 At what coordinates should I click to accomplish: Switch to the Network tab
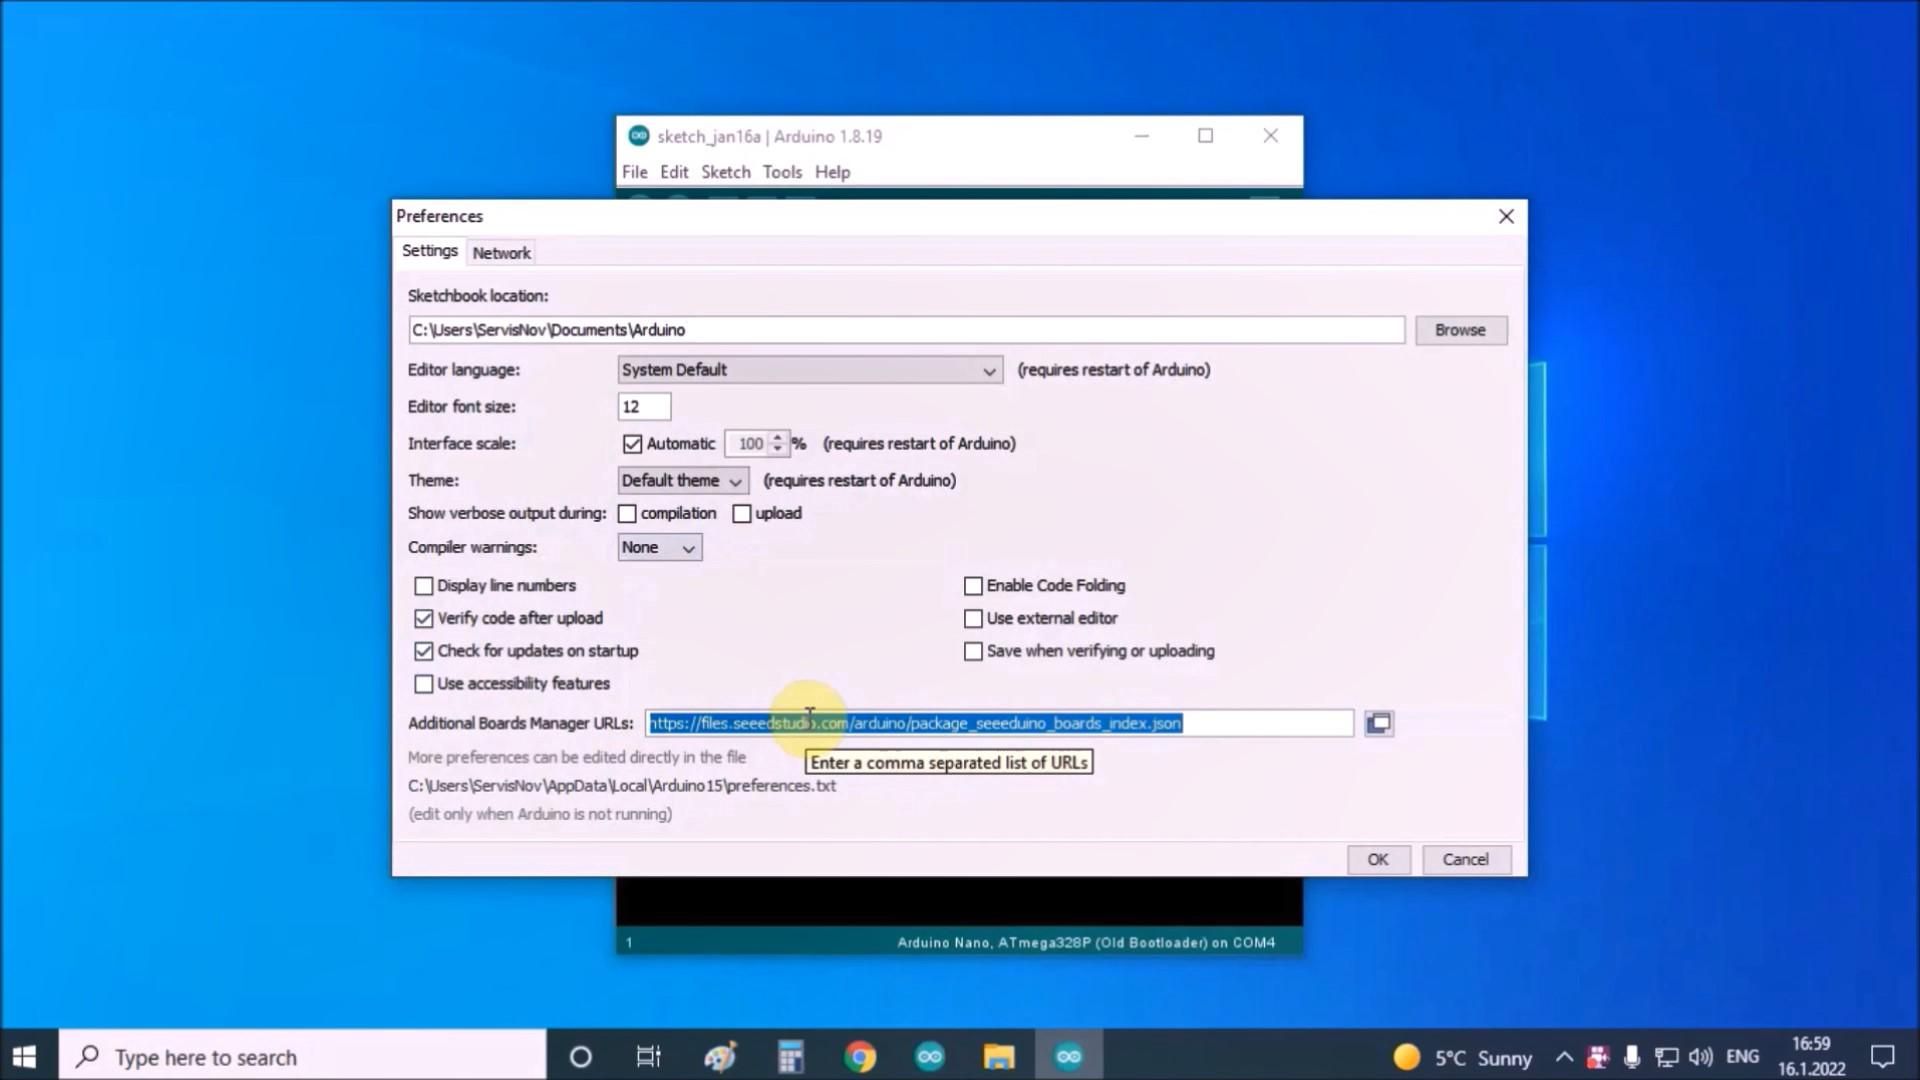501,253
